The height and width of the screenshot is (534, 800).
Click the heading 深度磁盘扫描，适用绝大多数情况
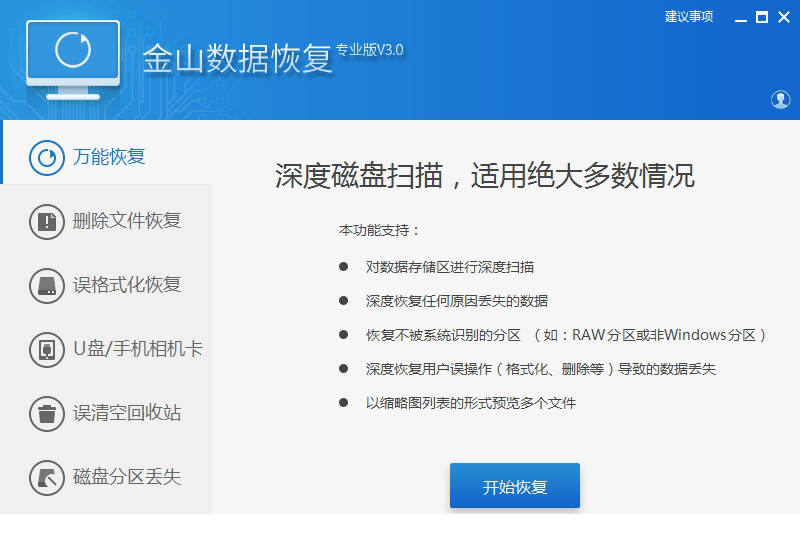(485, 176)
